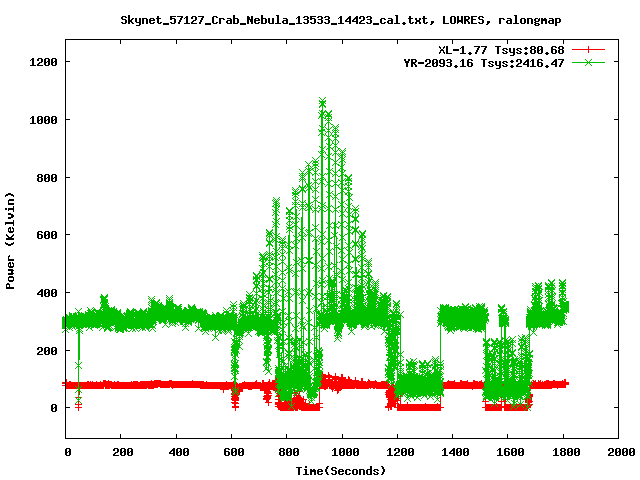The width and height of the screenshot is (640, 480).
Task: Click the 1800 x-axis tick label
Action: (566, 452)
